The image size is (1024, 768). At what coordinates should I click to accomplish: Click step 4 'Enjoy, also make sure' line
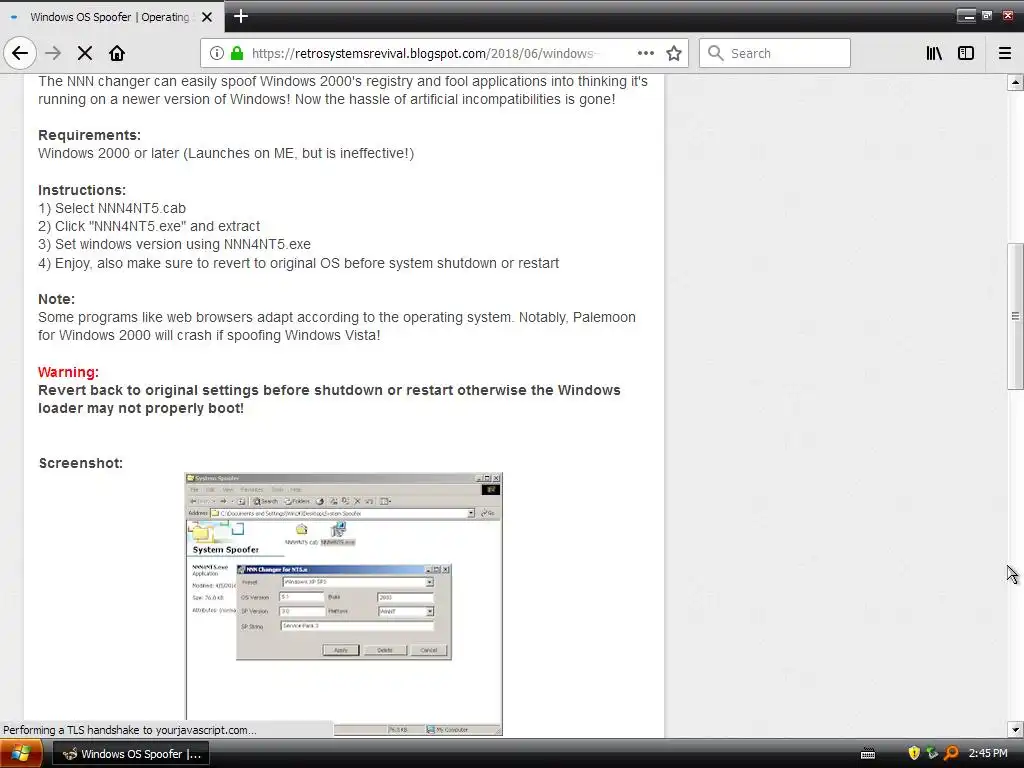(x=298, y=263)
